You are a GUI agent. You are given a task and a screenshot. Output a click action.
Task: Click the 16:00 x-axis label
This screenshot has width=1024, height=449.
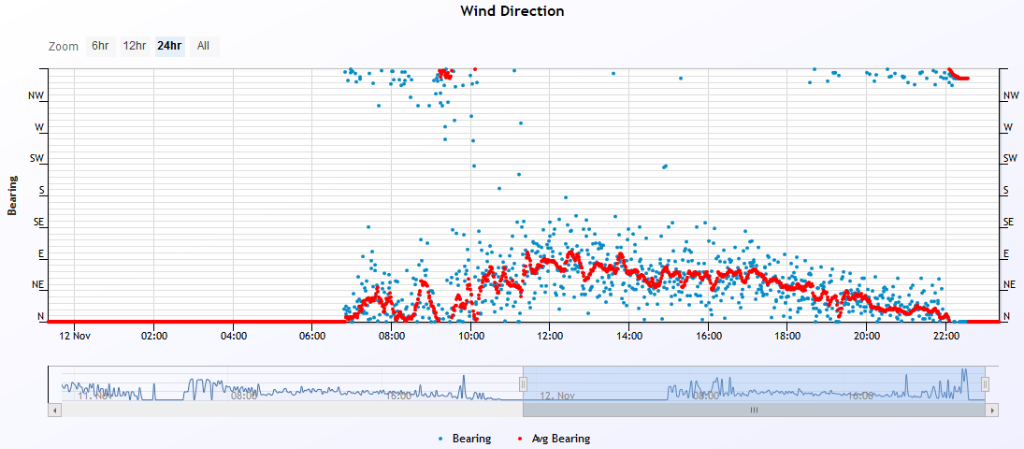tap(709, 336)
